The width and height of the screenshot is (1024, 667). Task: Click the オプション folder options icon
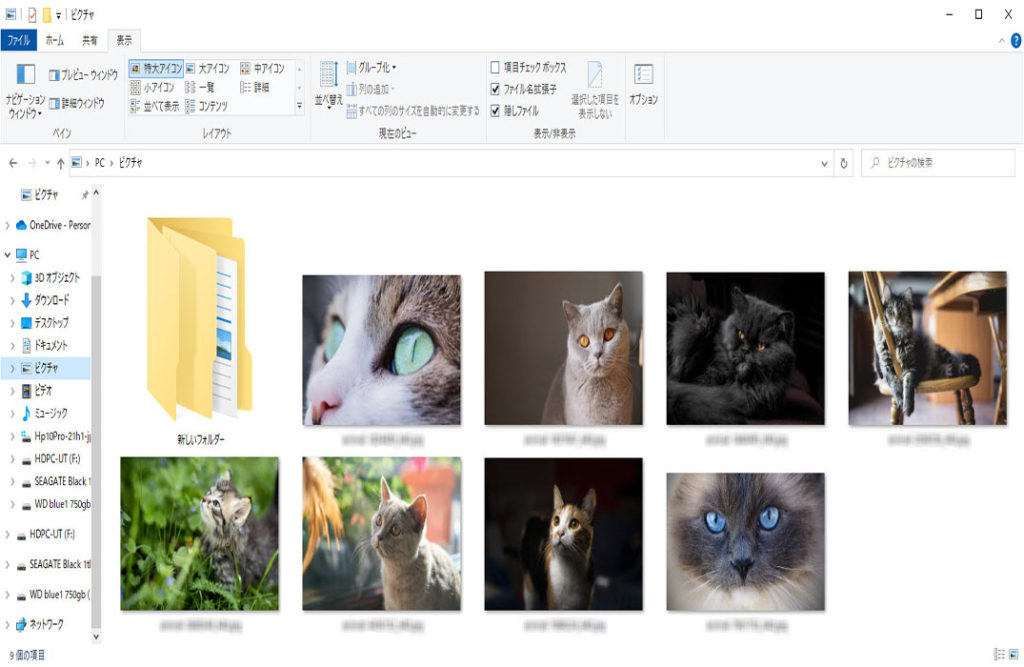[x=643, y=83]
